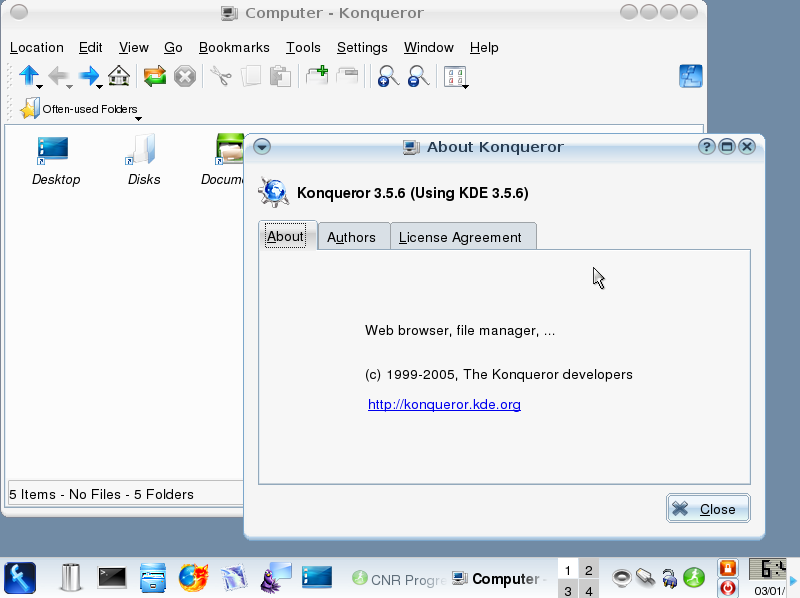Open the Help menu

click(484, 47)
